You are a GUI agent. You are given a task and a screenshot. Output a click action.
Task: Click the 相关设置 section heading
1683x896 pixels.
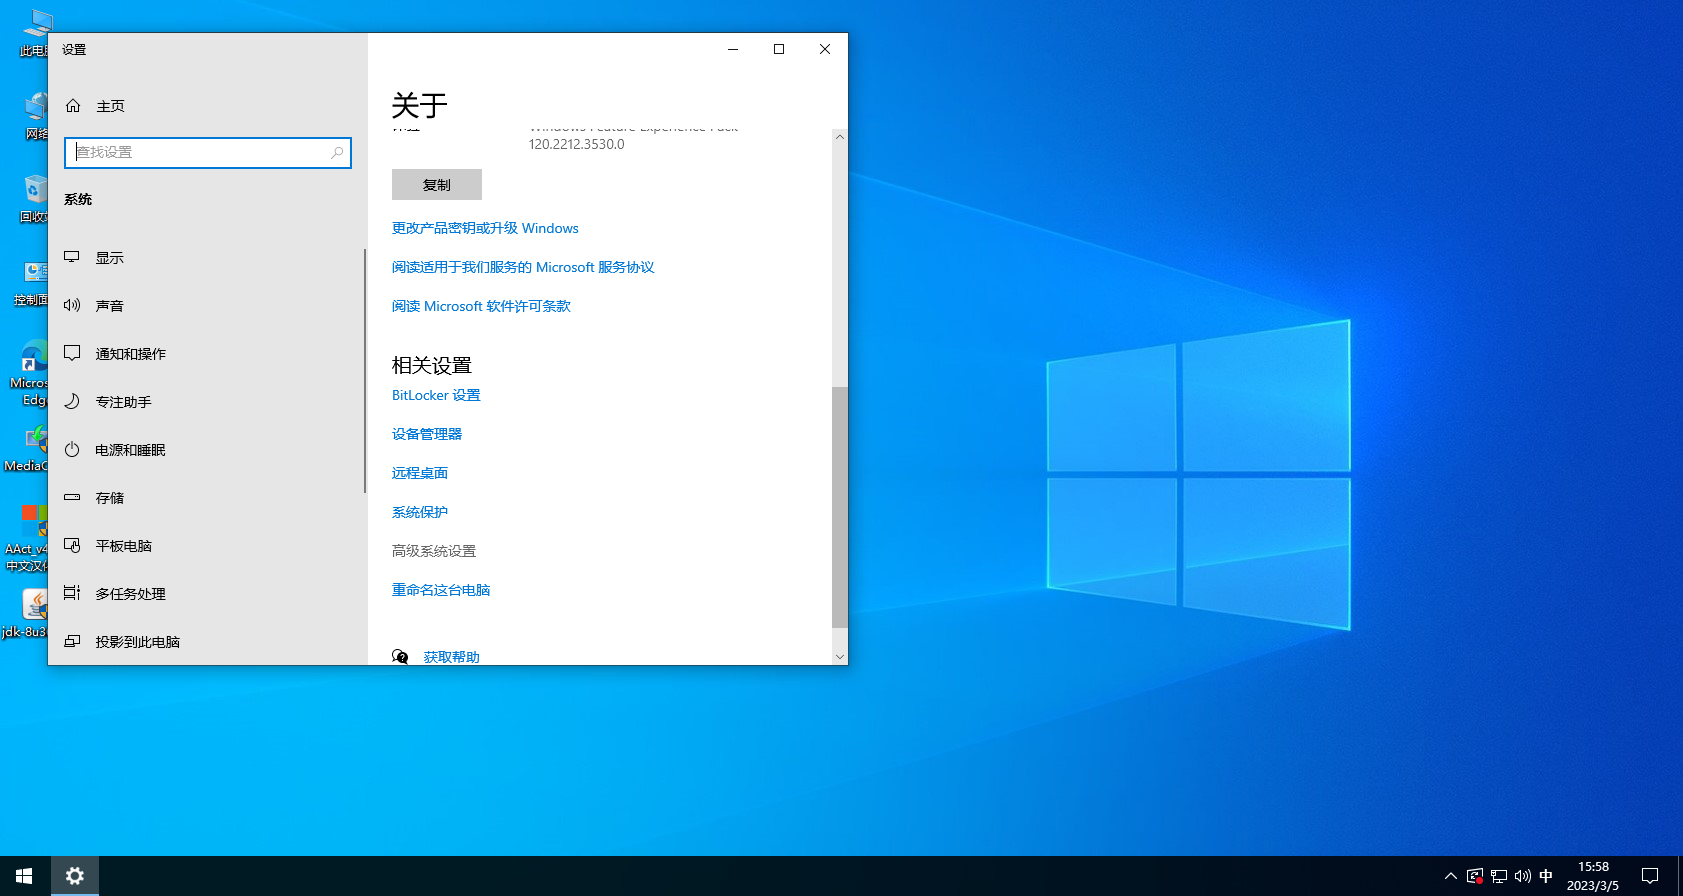click(432, 365)
